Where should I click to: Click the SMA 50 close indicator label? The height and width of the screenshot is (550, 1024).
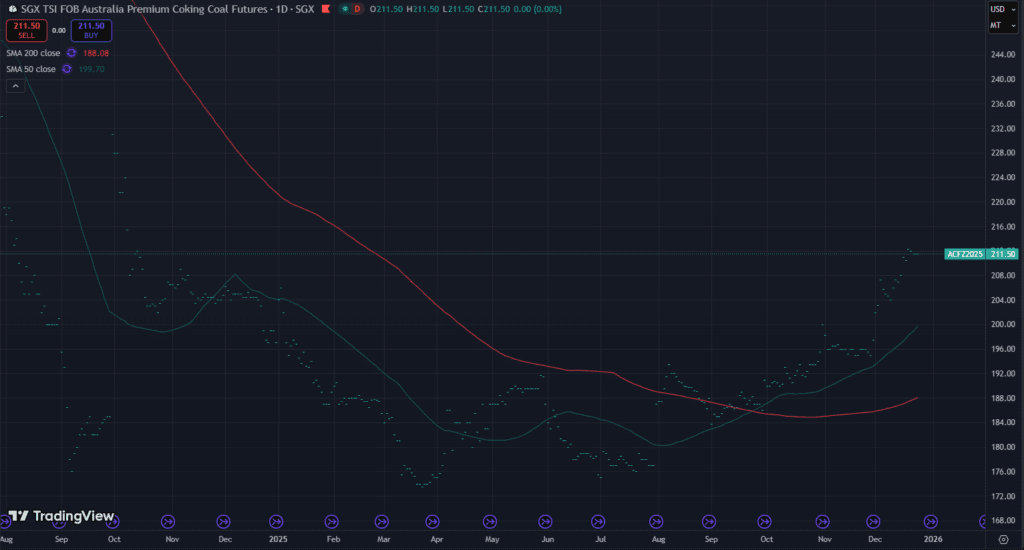coord(31,69)
